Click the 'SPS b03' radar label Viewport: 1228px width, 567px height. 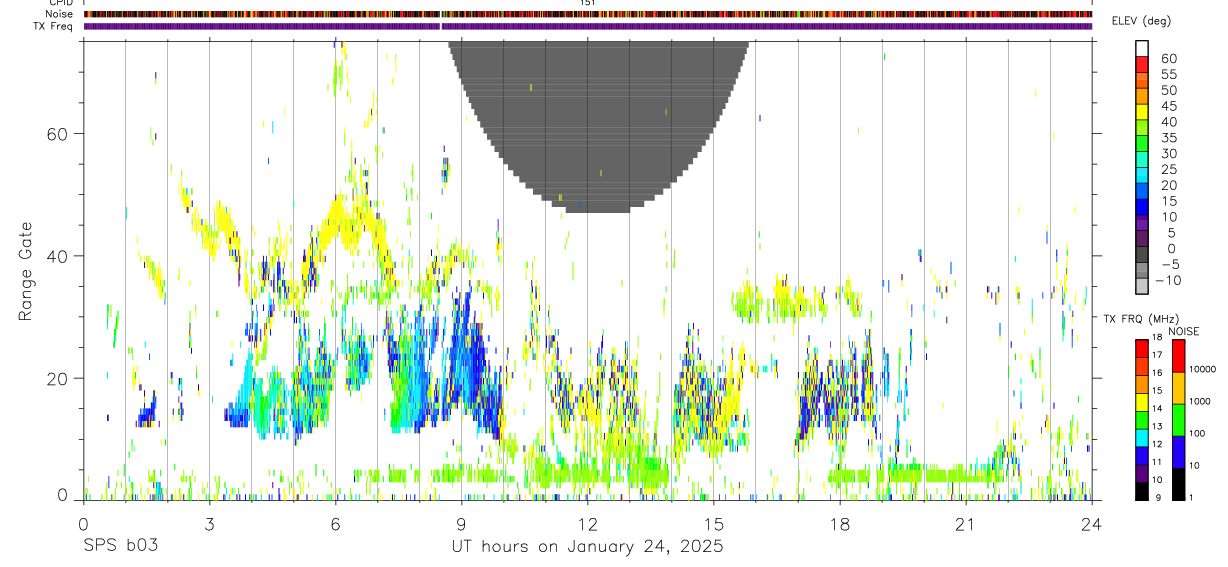(120, 547)
